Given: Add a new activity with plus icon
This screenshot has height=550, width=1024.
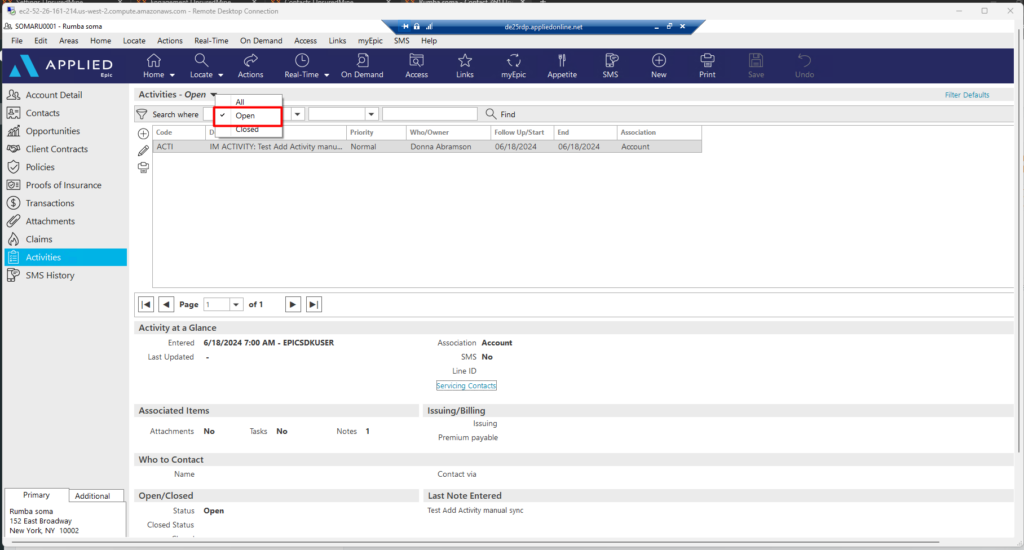Looking at the screenshot, I should [x=144, y=133].
